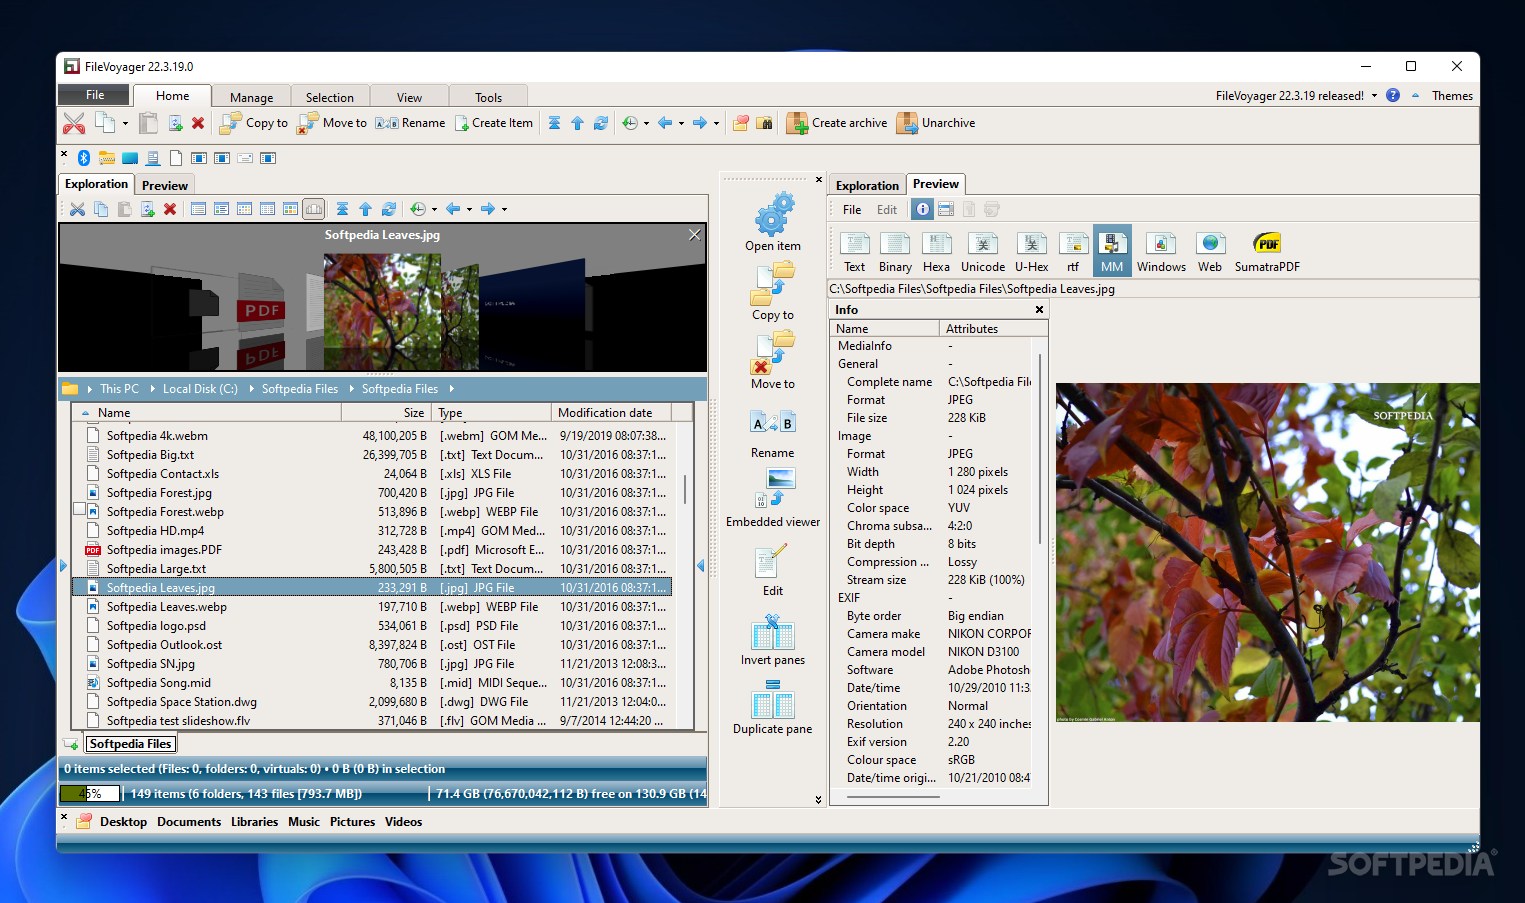
Task: Toggle the checkbox beside Softpedia Forest.webp
Action: [79, 509]
